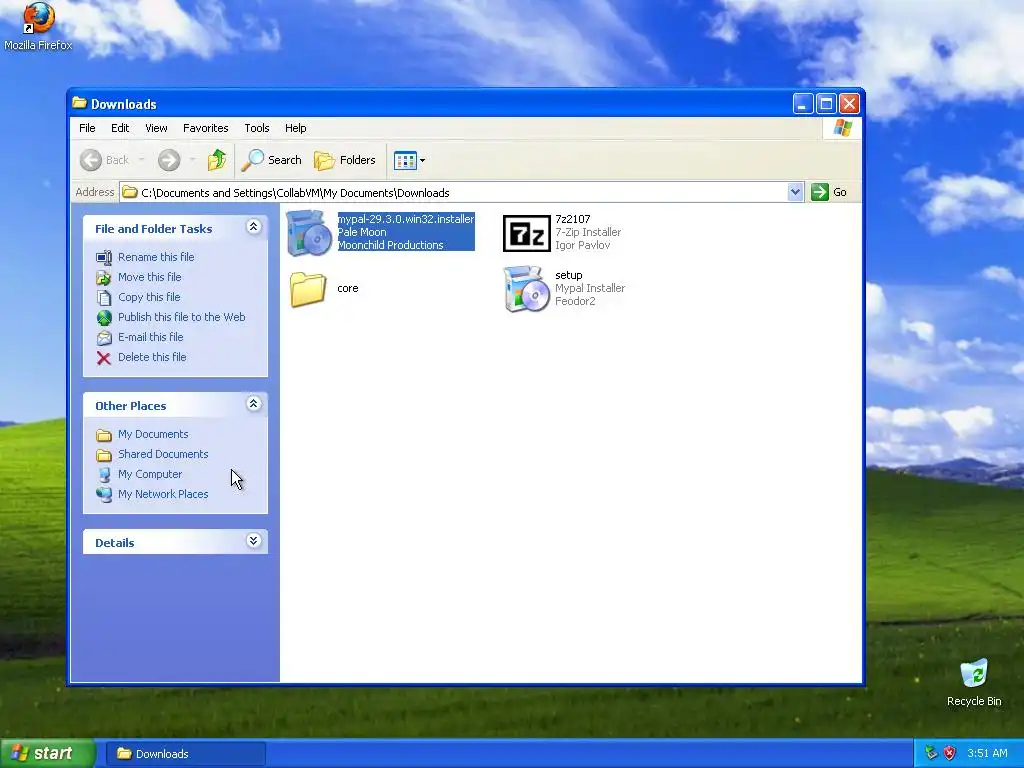Image resolution: width=1024 pixels, height=768 pixels.
Task: Click the My Network Places icon
Action: tap(104, 495)
